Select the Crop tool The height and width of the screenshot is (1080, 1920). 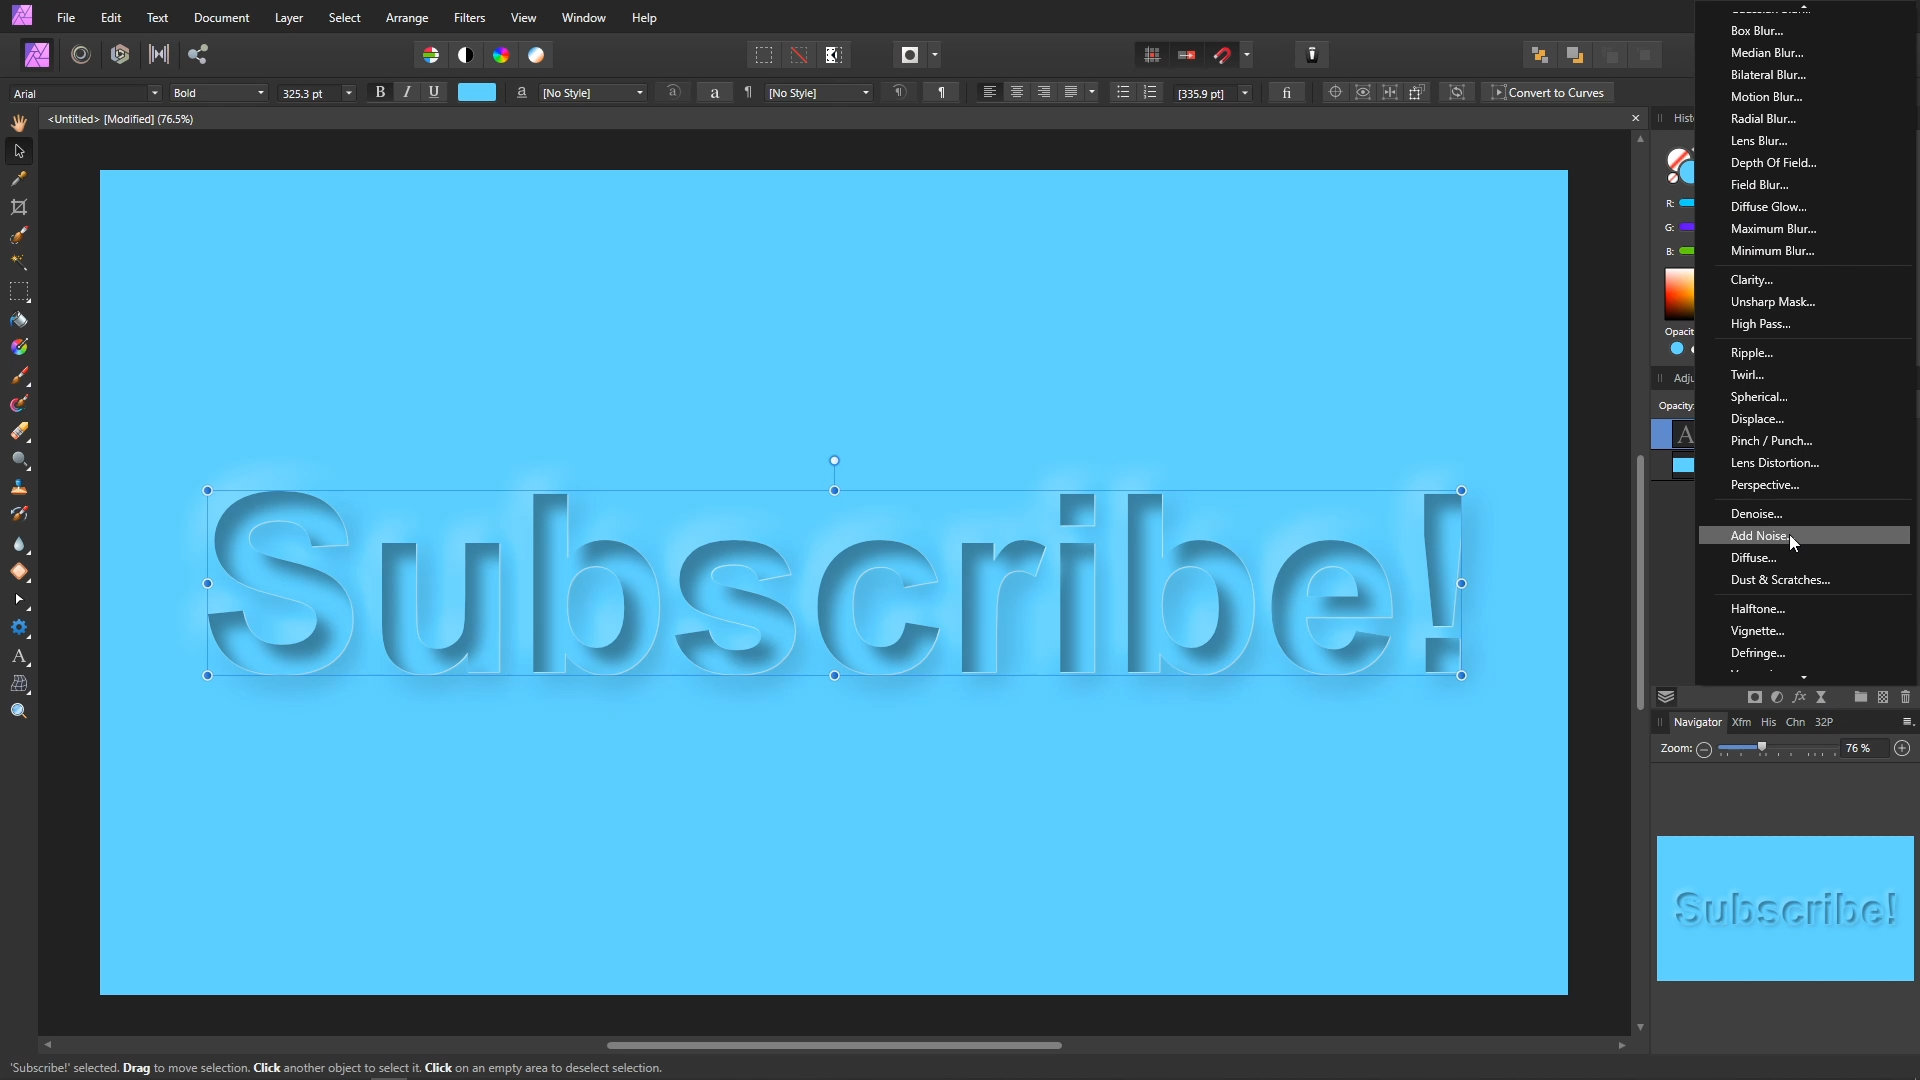[19, 207]
